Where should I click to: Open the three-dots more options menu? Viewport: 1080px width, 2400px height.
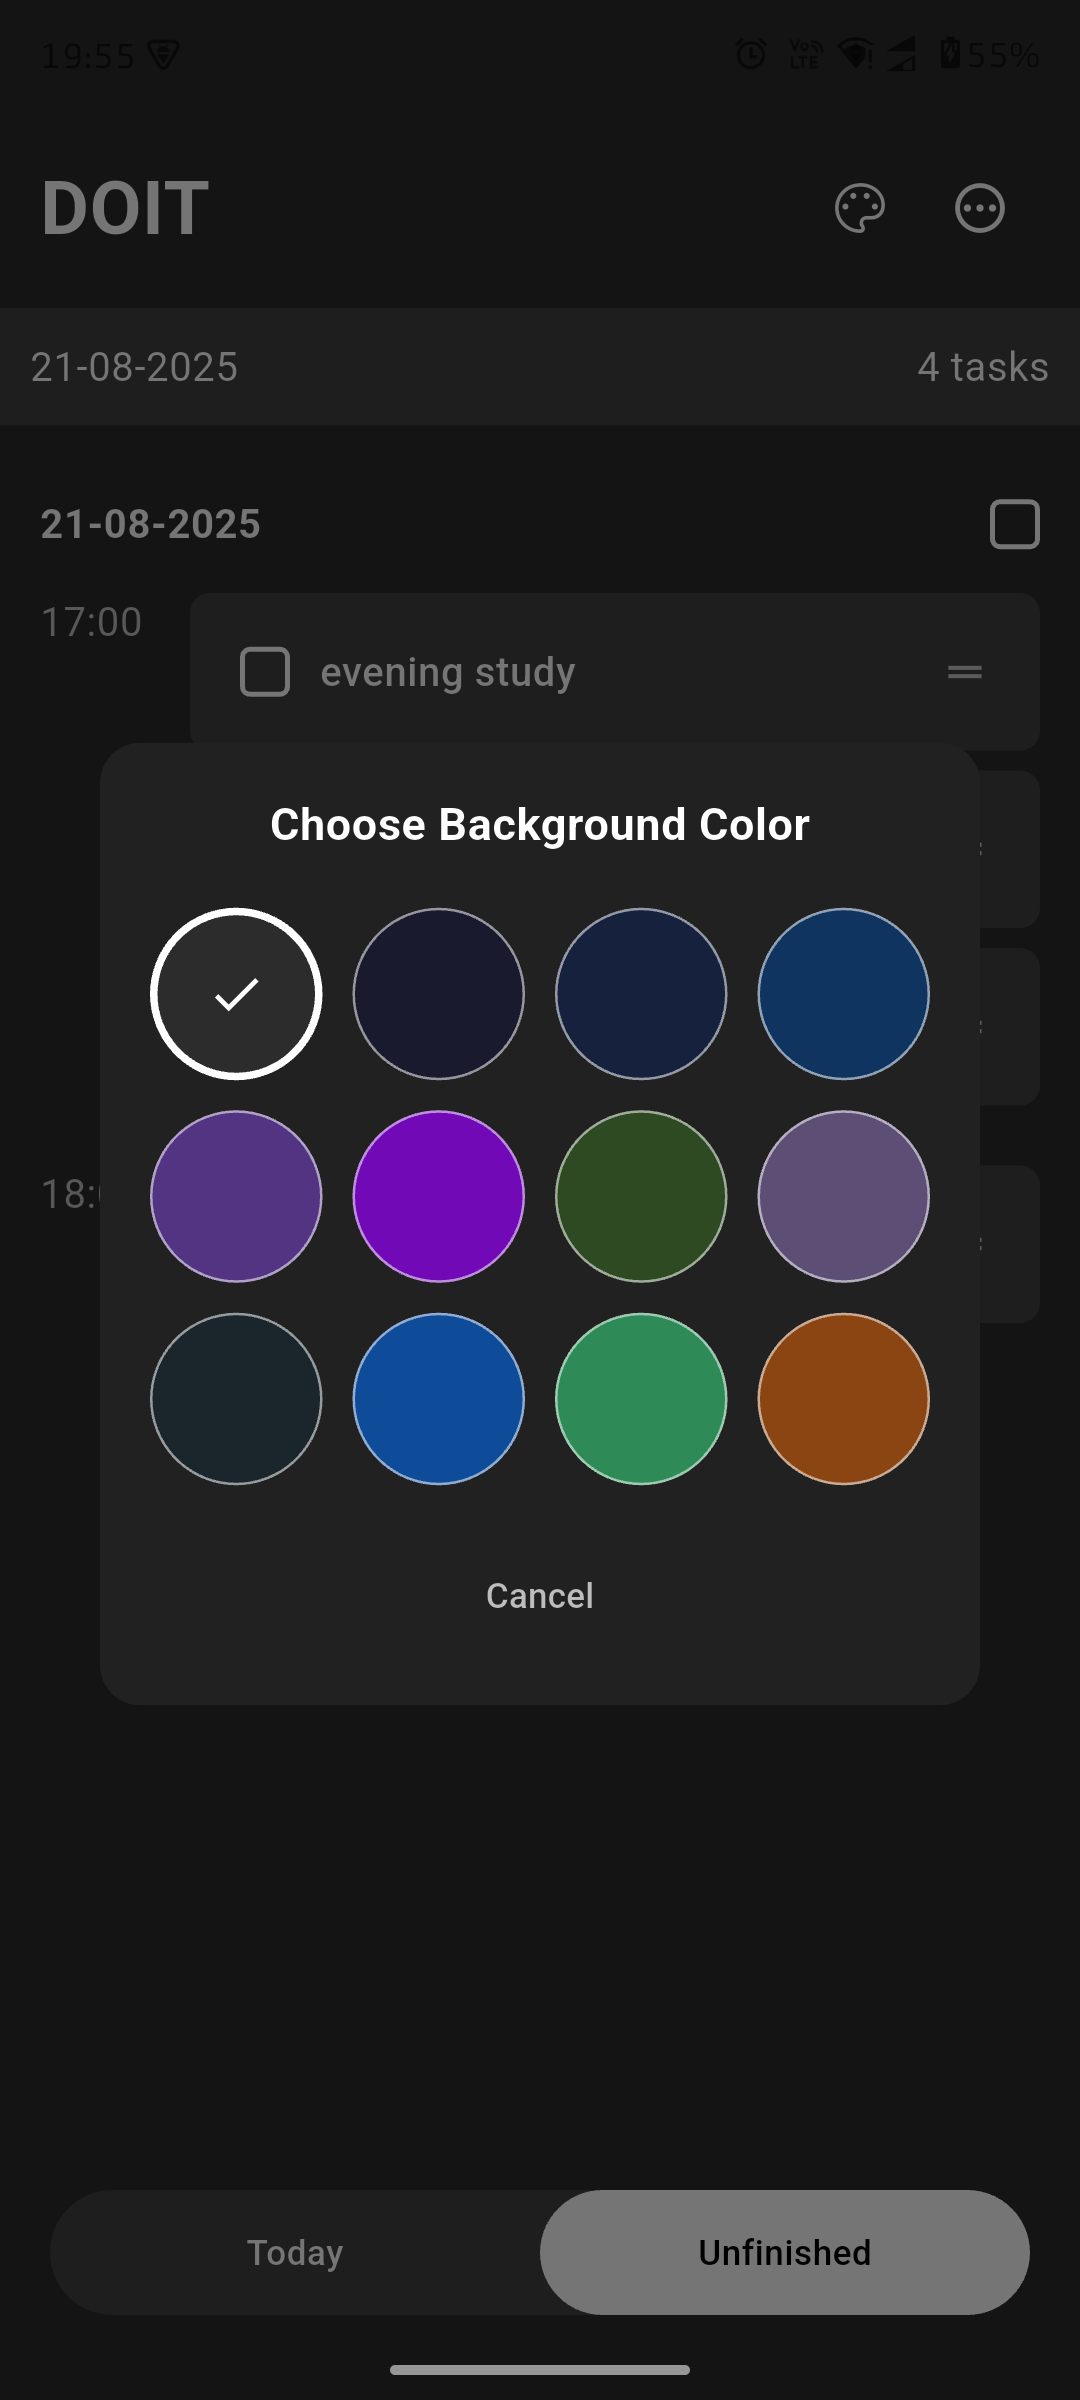point(979,209)
